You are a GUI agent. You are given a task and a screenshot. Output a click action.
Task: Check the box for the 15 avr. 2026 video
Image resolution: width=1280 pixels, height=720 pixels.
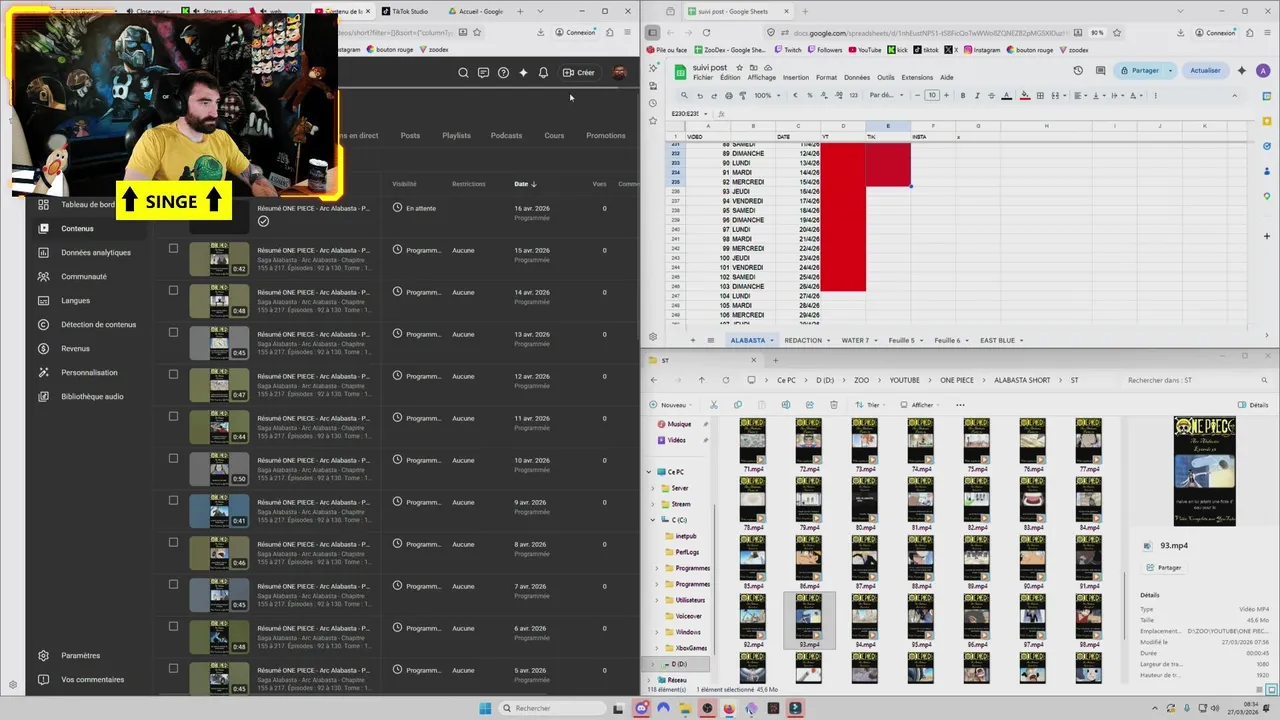pyautogui.click(x=173, y=249)
